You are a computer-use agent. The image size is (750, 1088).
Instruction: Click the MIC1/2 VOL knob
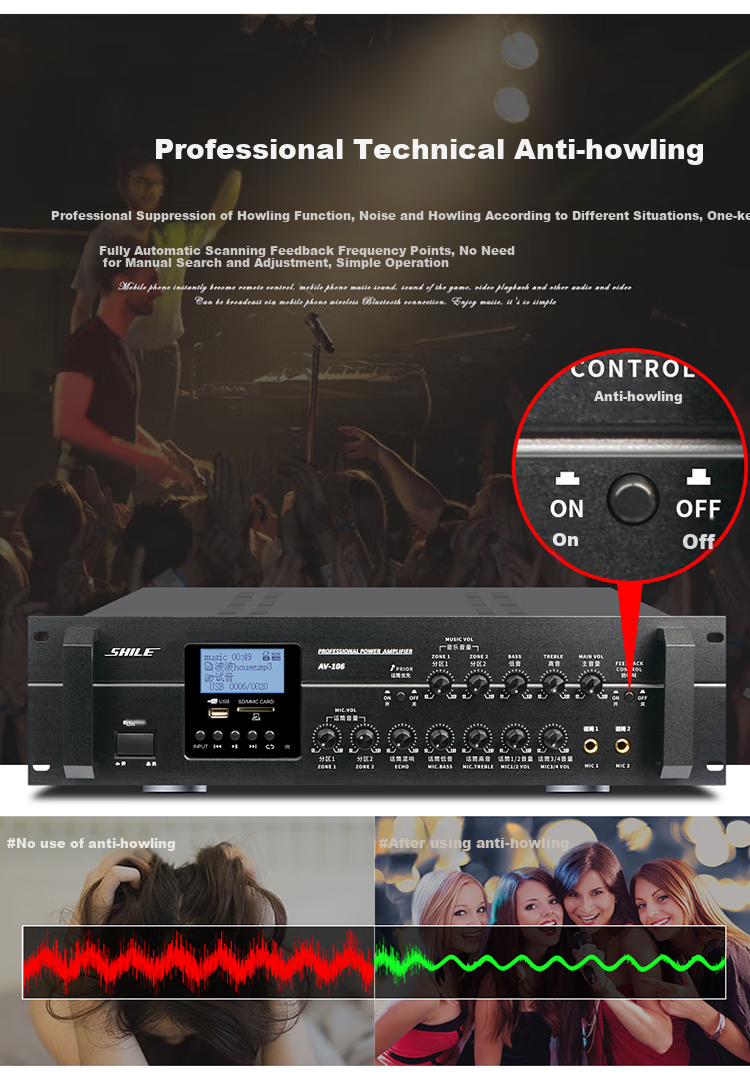515,739
